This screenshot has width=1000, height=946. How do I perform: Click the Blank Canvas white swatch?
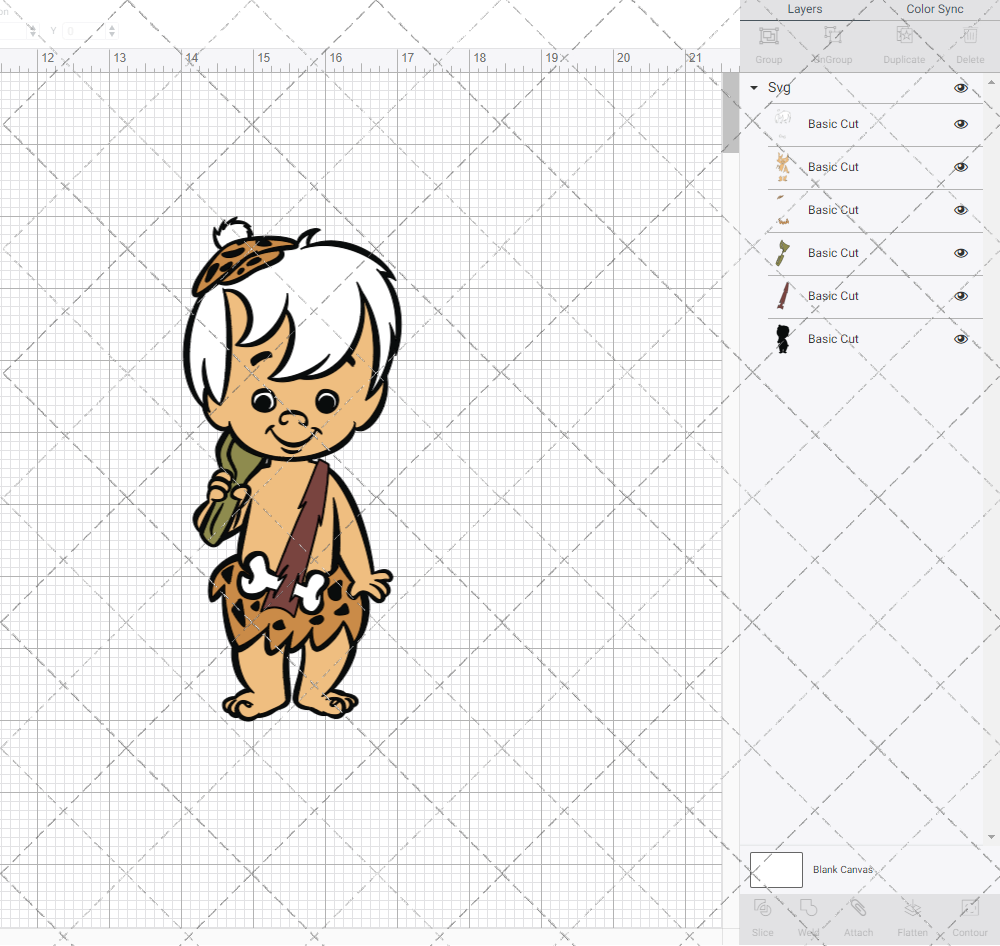click(x=776, y=869)
